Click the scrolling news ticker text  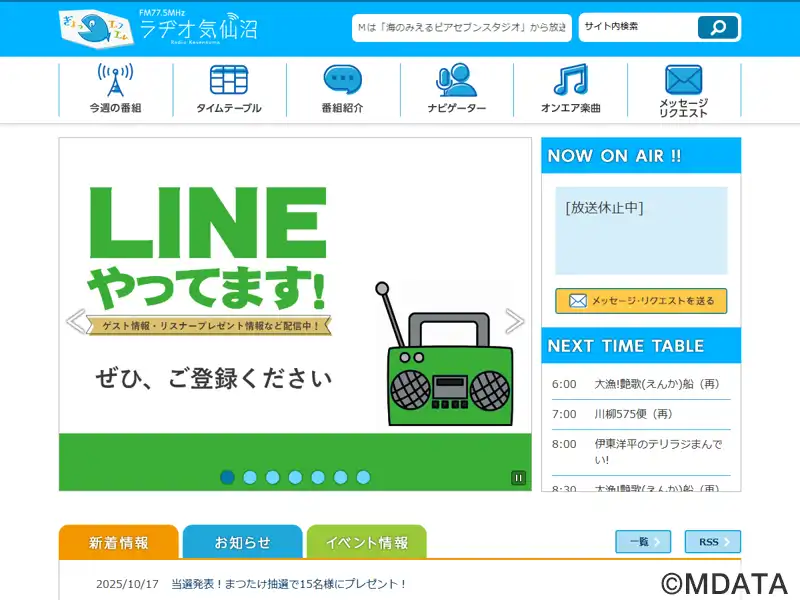click(462, 28)
